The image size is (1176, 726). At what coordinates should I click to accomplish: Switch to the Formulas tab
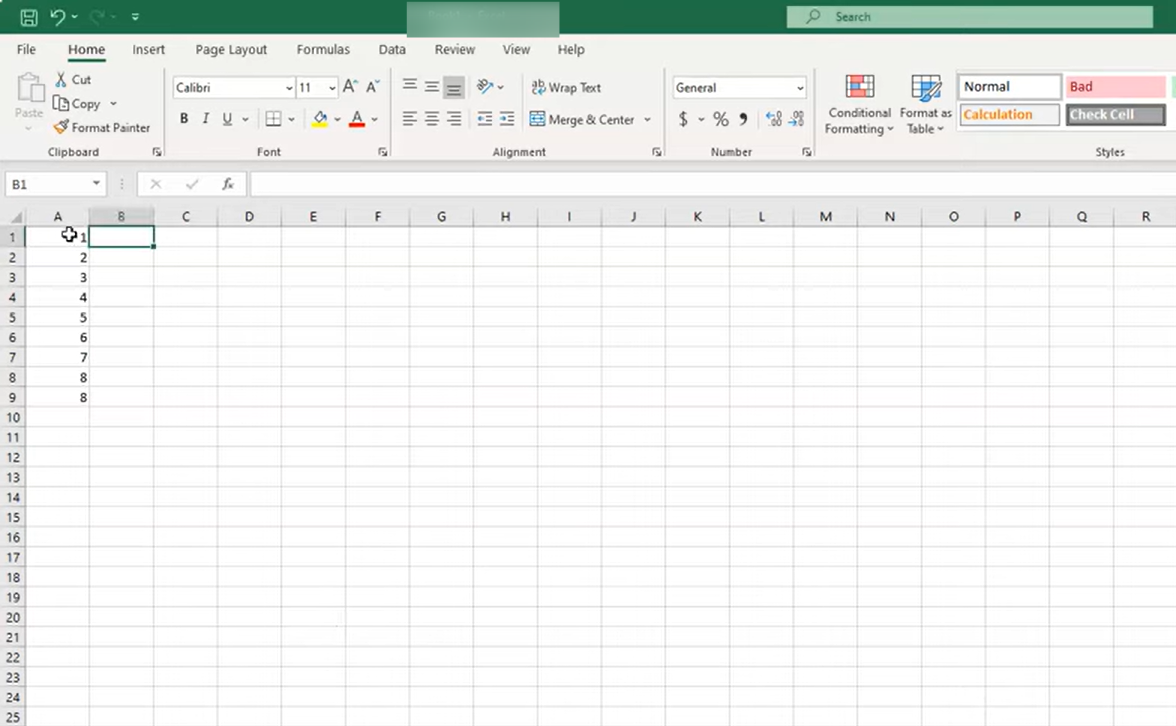click(323, 49)
